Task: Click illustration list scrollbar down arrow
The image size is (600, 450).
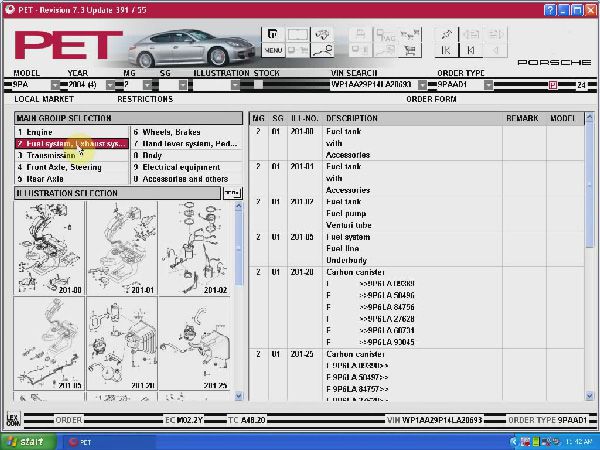Action: (x=238, y=396)
